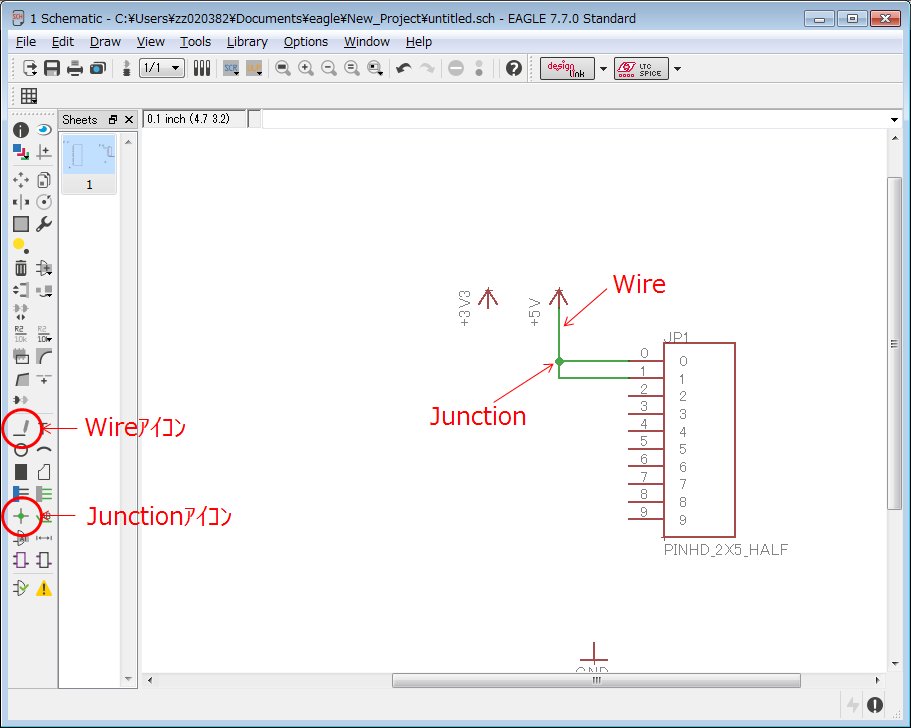Viewport: 911px width, 728px height.
Task: Select the Show (eye) tool
Action: pos(44,130)
